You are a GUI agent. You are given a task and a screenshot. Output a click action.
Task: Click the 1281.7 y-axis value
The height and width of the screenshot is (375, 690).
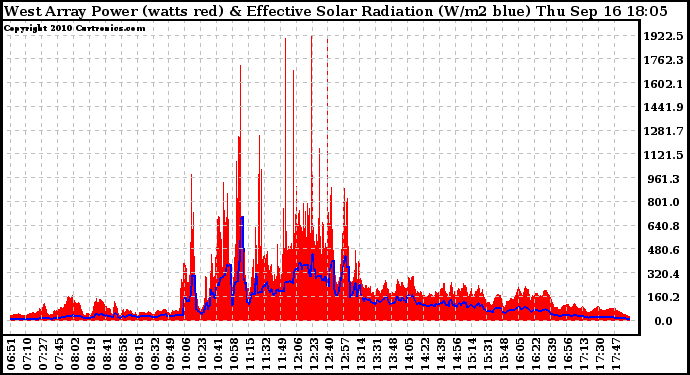point(664,131)
